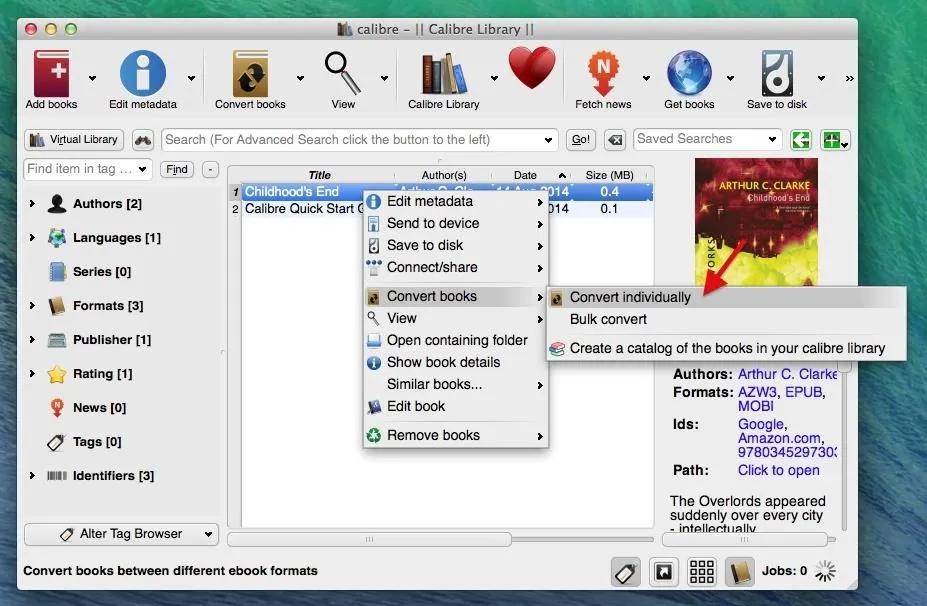Sort by the Title column header
This screenshot has width=927, height=606.
(319, 175)
